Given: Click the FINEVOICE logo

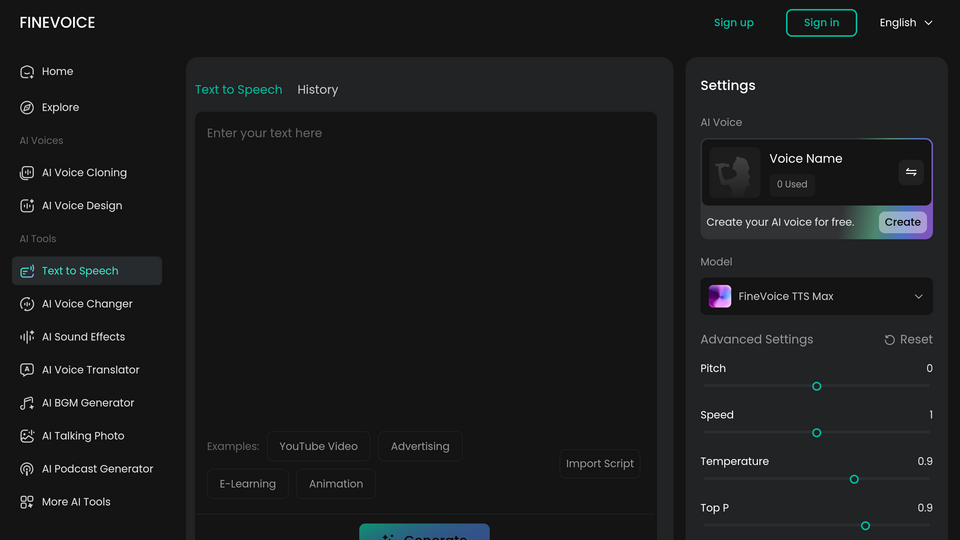Looking at the screenshot, I should [x=57, y=23].
